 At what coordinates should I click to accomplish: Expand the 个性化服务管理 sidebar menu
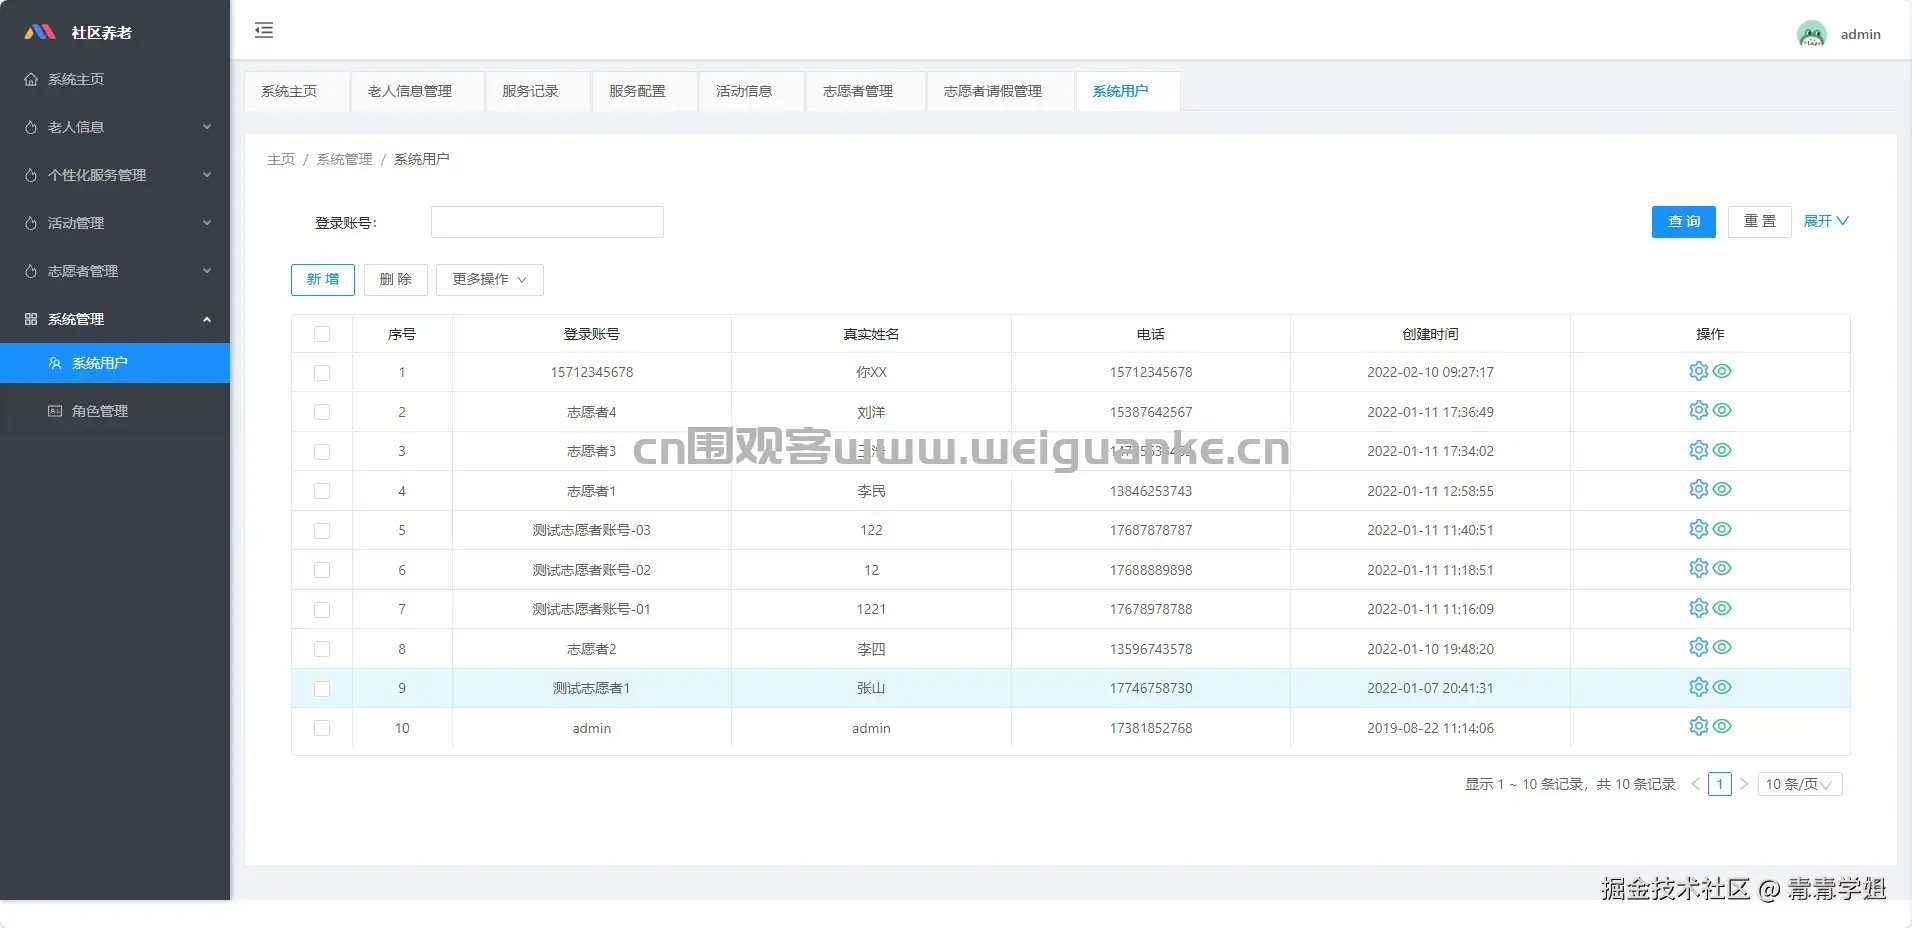click(115, 175)
